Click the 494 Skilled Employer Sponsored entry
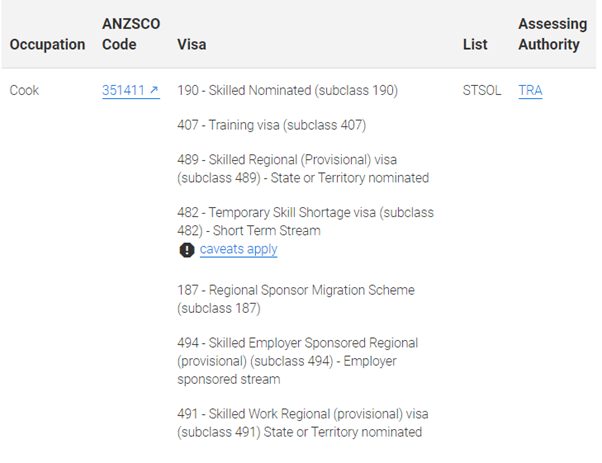This screenshot has height=463, width=602. [298, 361]
